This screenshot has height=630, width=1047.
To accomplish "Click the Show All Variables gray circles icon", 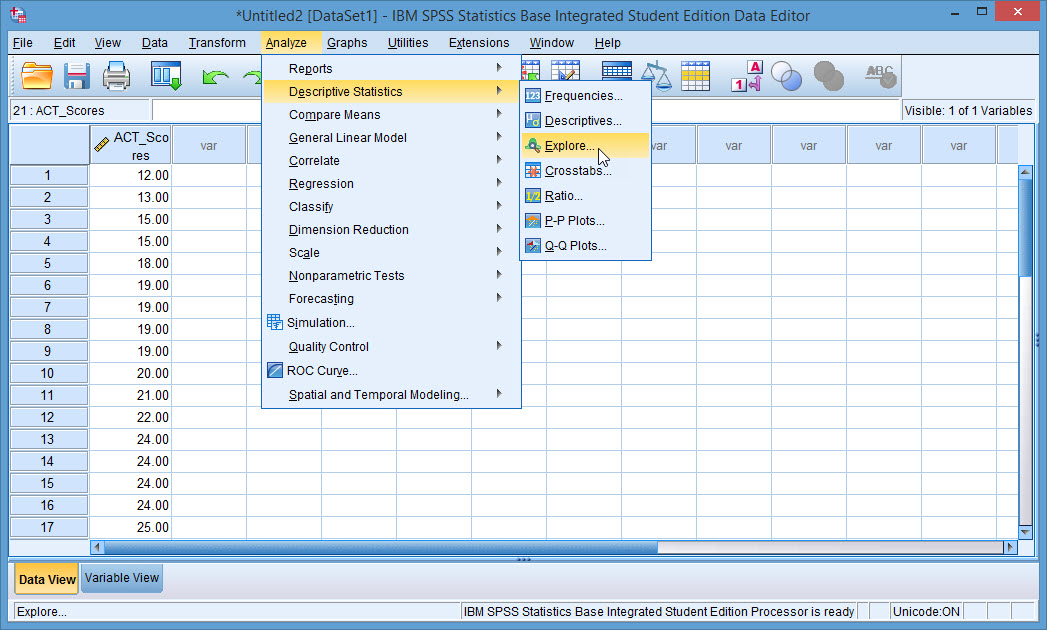I will pos(829,76).
